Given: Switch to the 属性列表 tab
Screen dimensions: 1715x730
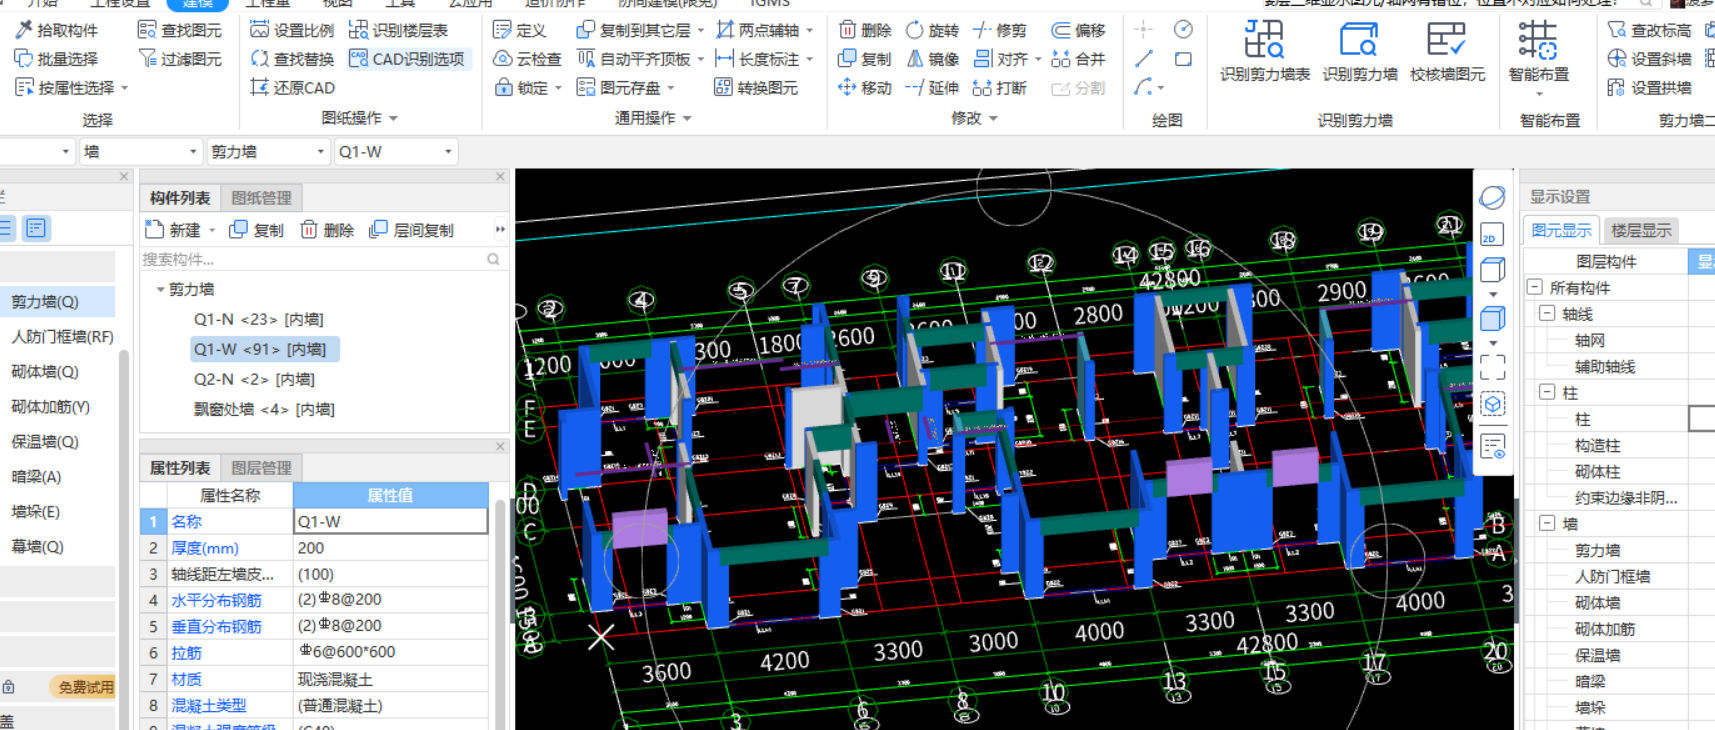Looking at the screenshot, I should (180, 468).
